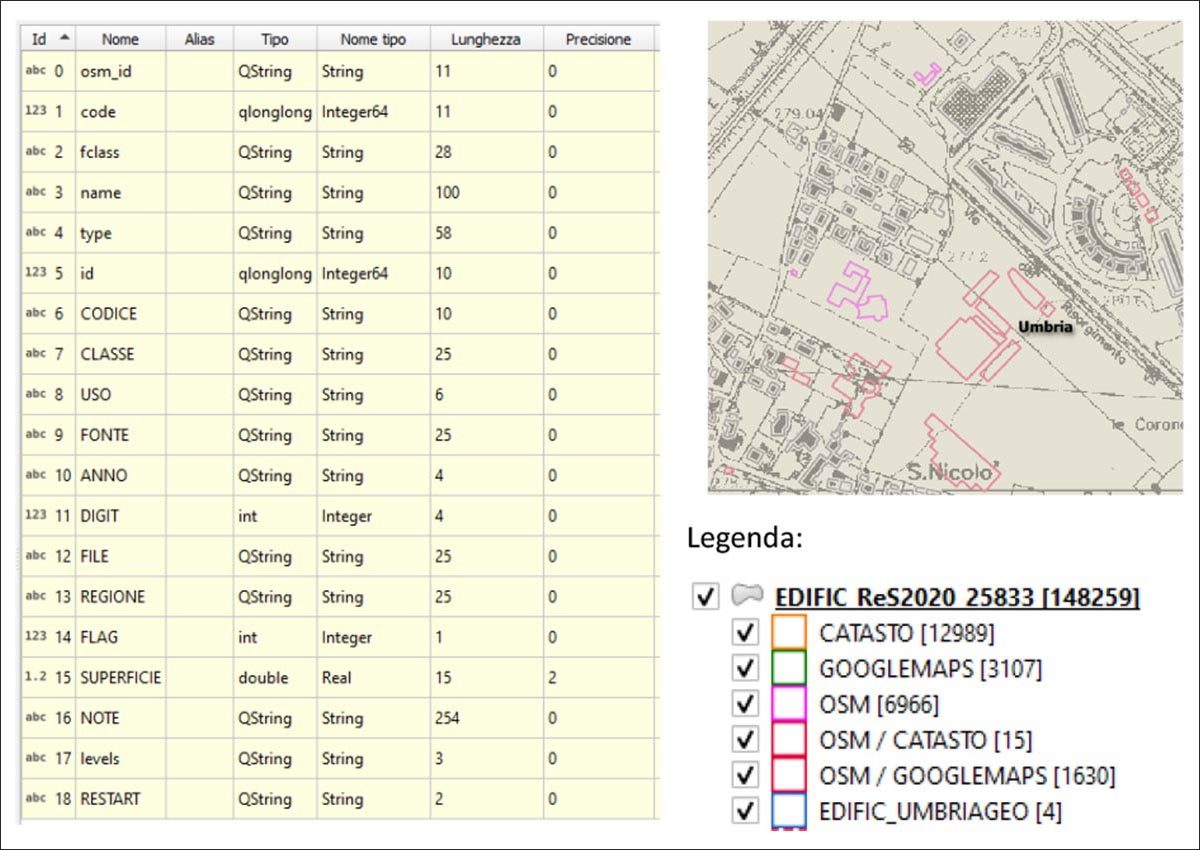Screen dimensions: 1200x850
Task: Click the 100 length value for name
Action: (x=447, y=193)
